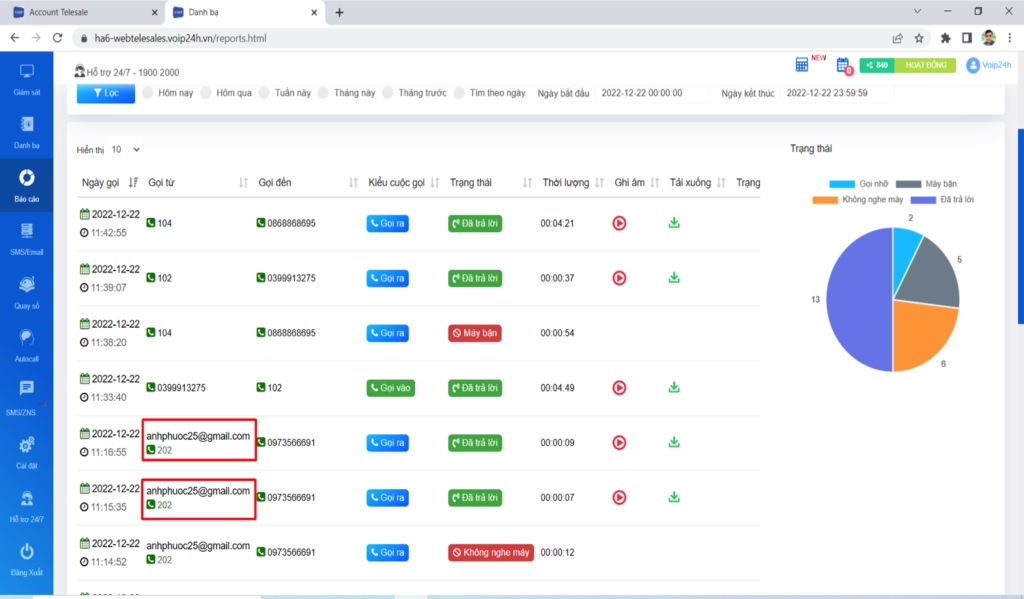The image size is (1024, 599).
Task: Sort table by Gọi từ column
Action: tap(243, 183)
